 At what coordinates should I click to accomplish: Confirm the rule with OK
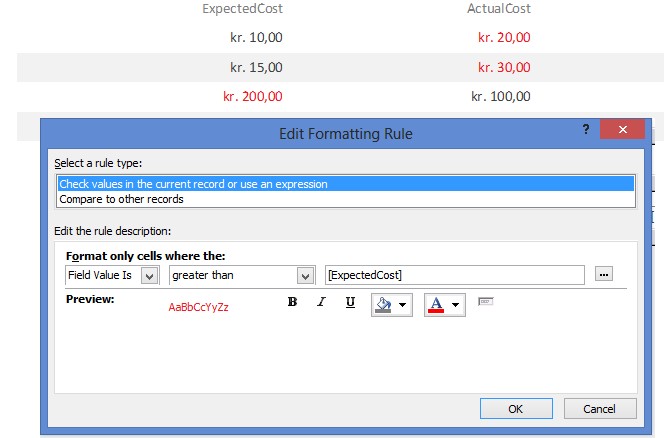[516, 409]
